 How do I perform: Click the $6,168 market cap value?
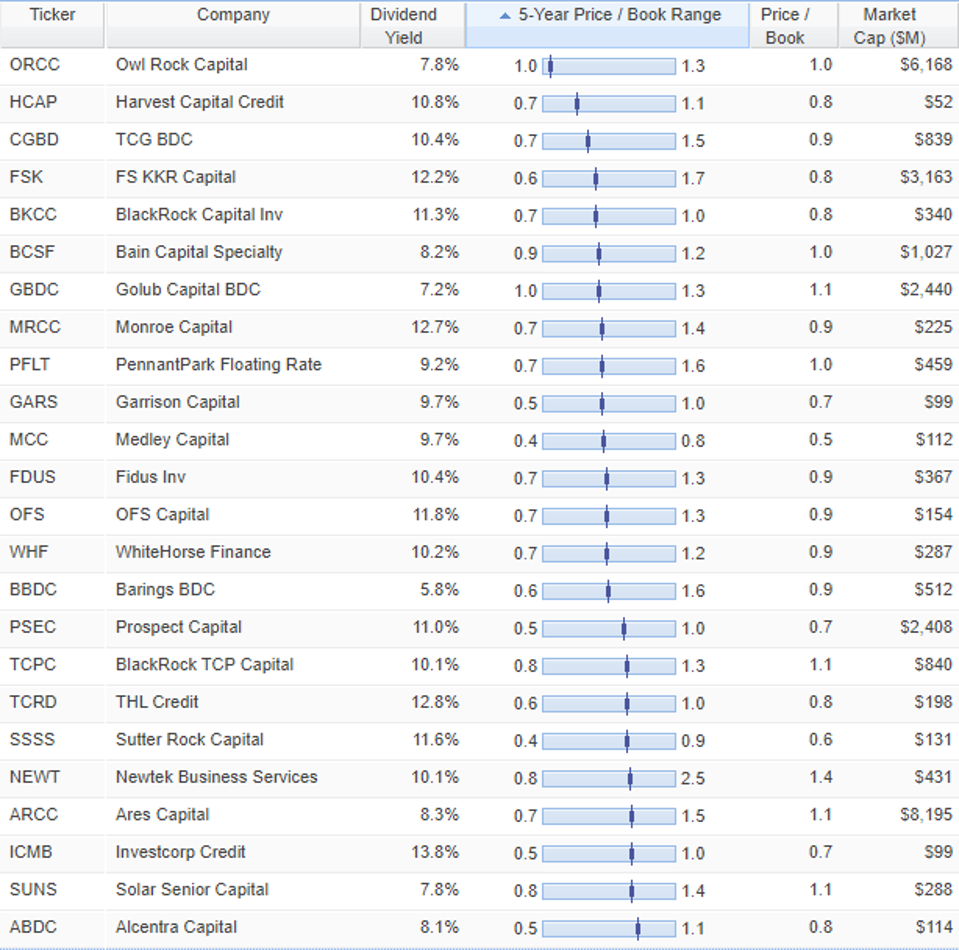pos(926,65)
